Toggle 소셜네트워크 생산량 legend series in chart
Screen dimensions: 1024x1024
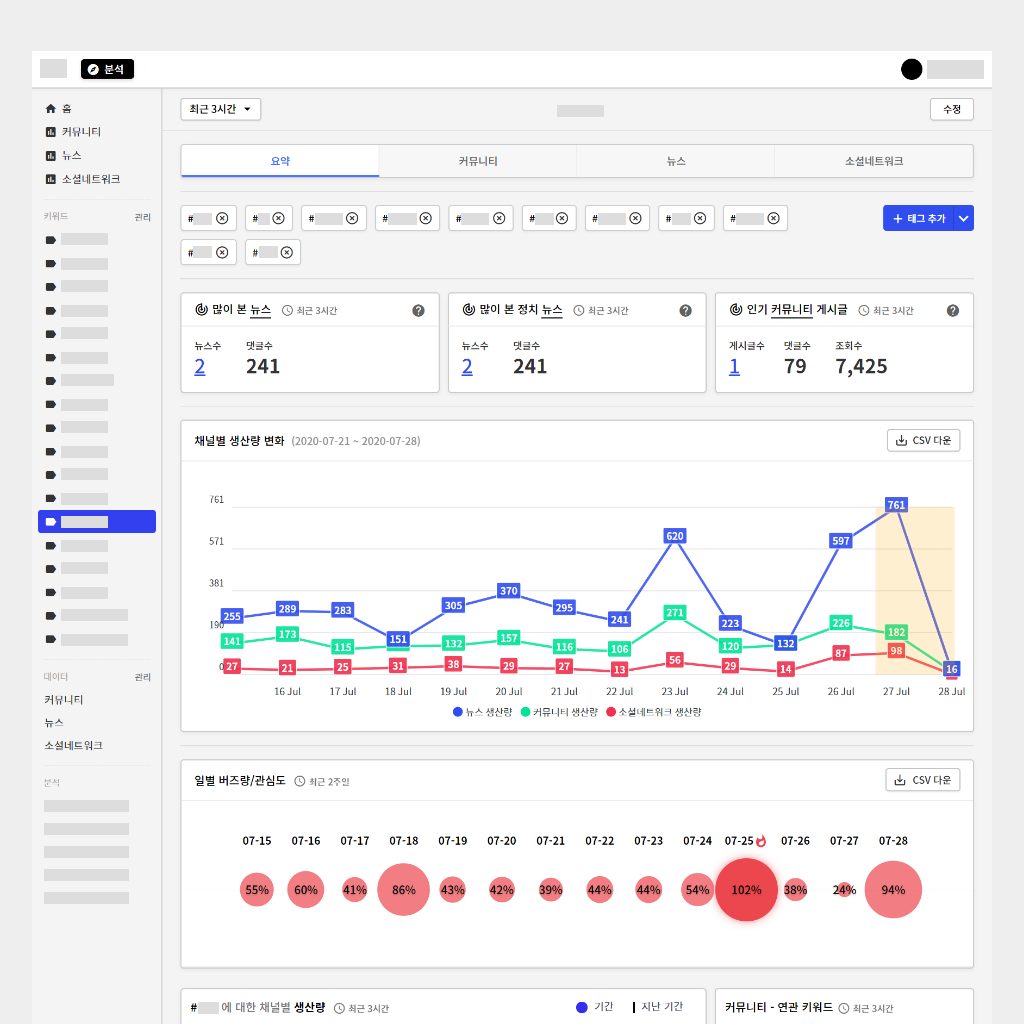pyautogui.click(x=653, y=712)
